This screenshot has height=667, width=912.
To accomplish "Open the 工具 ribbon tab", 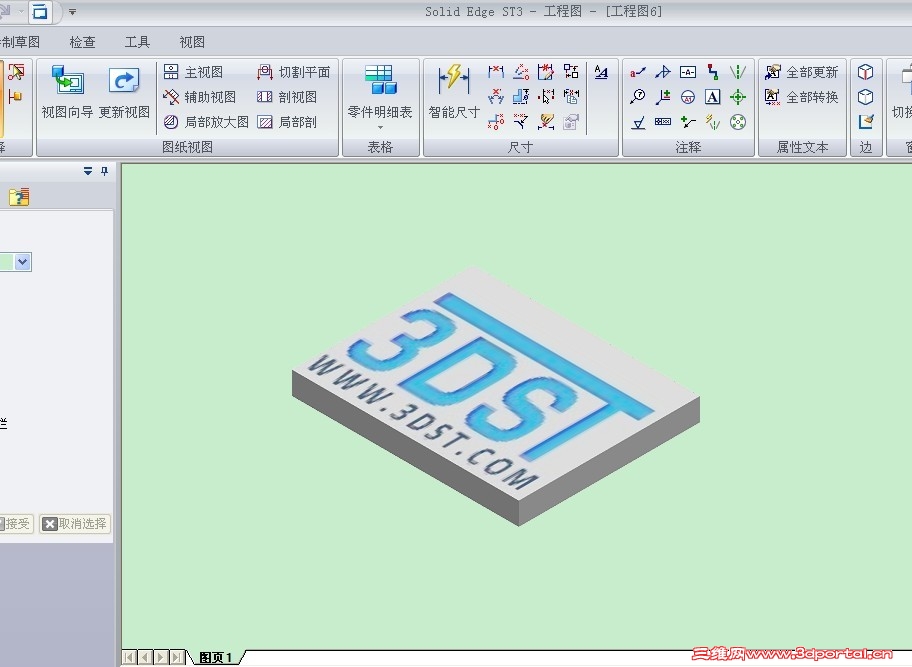I will [x=137, y=42].
